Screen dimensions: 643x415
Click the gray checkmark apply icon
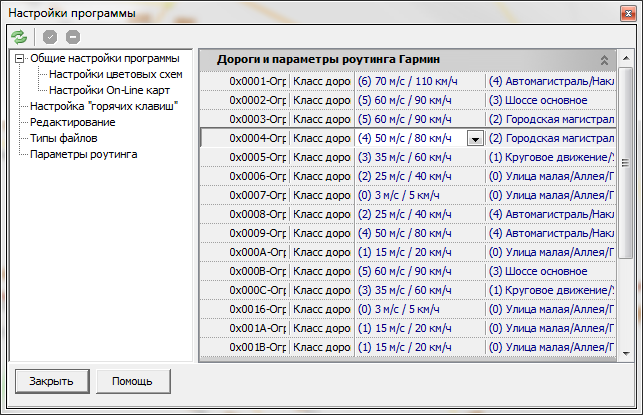[x=51, y=37]
